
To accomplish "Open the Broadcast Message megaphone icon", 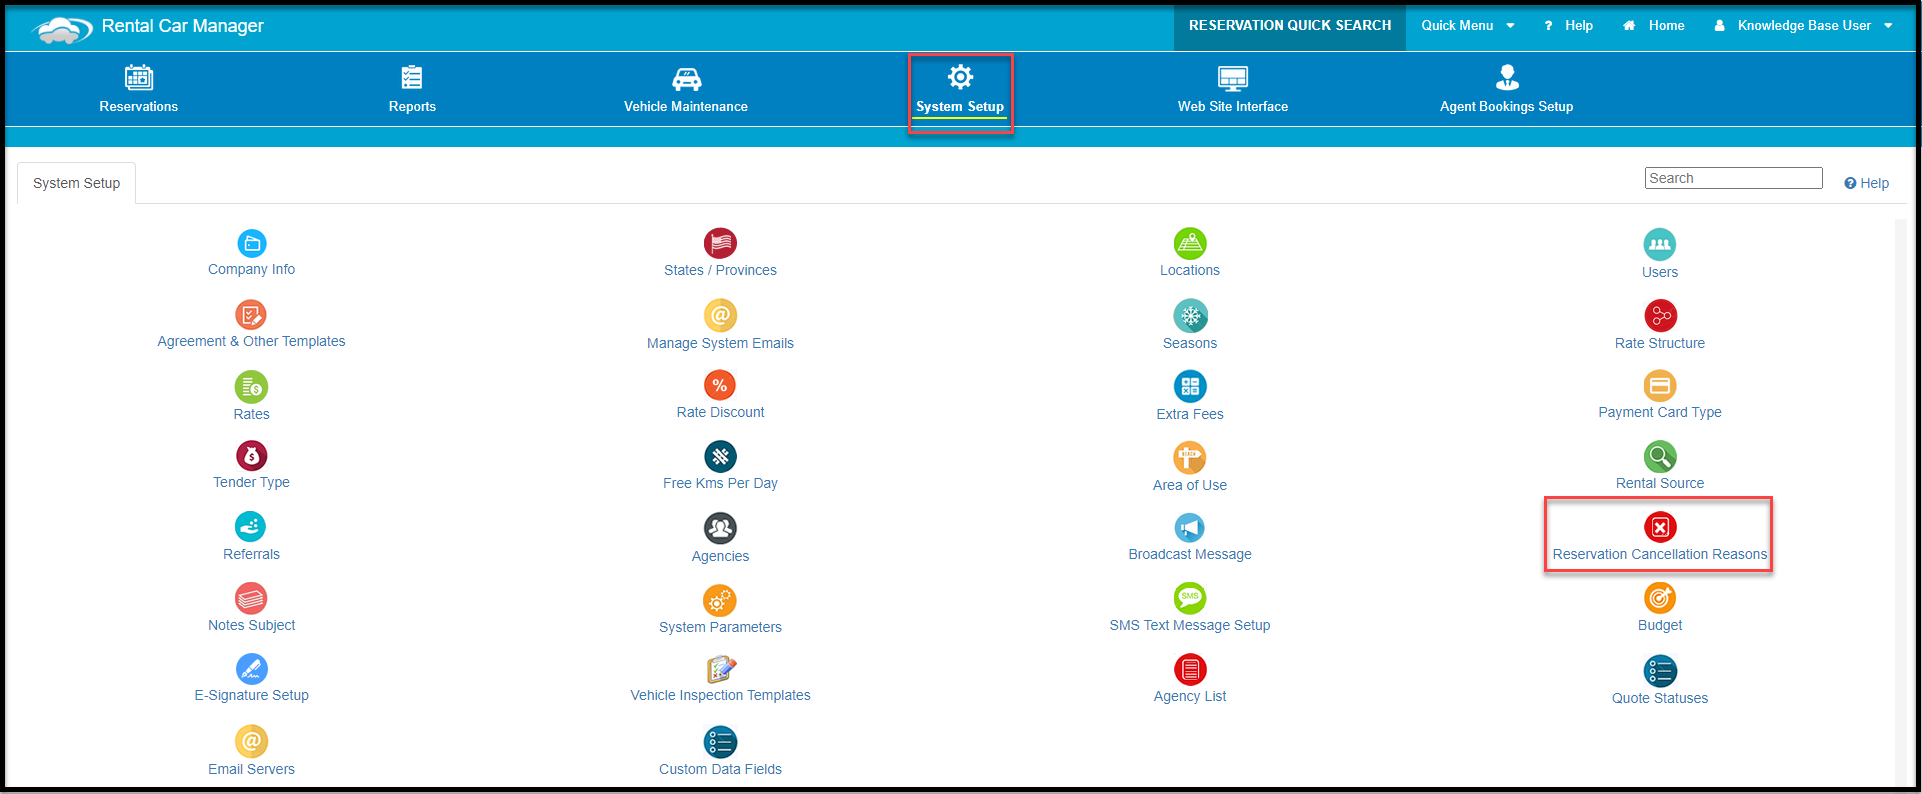I will coord(1190,527).
